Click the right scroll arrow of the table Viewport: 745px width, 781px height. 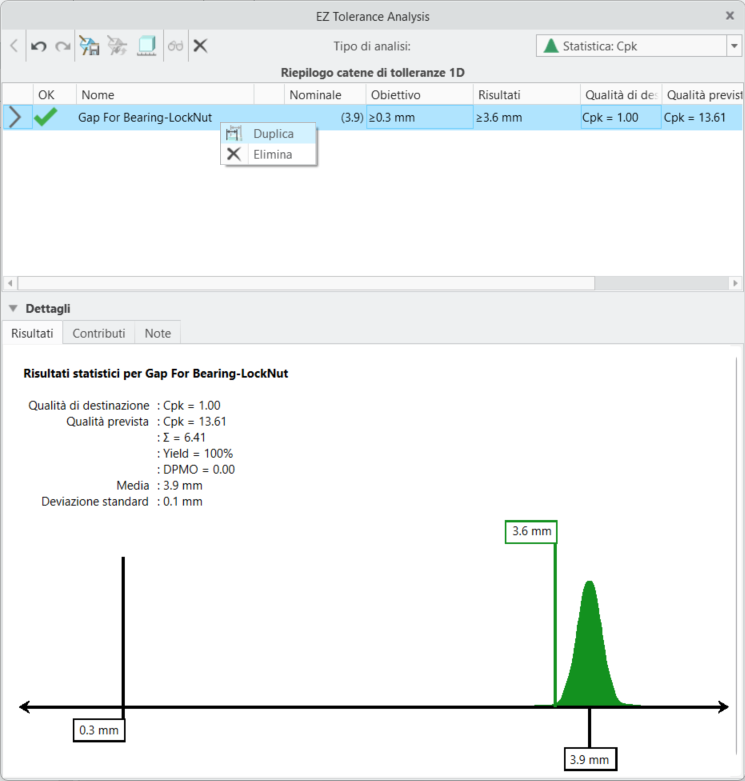tap(735, 283)
